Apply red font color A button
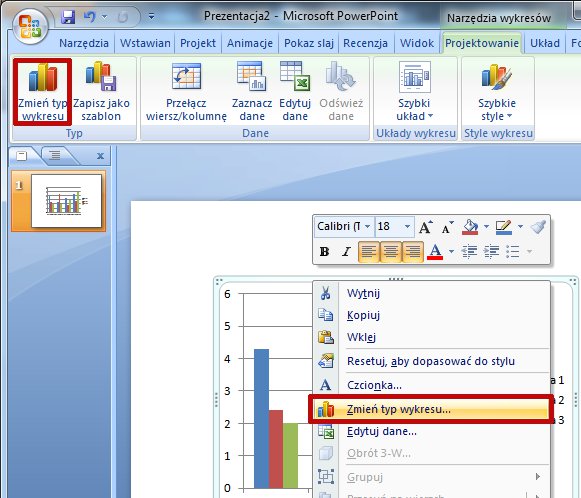 pyautogui.click(x=435, y=252)
